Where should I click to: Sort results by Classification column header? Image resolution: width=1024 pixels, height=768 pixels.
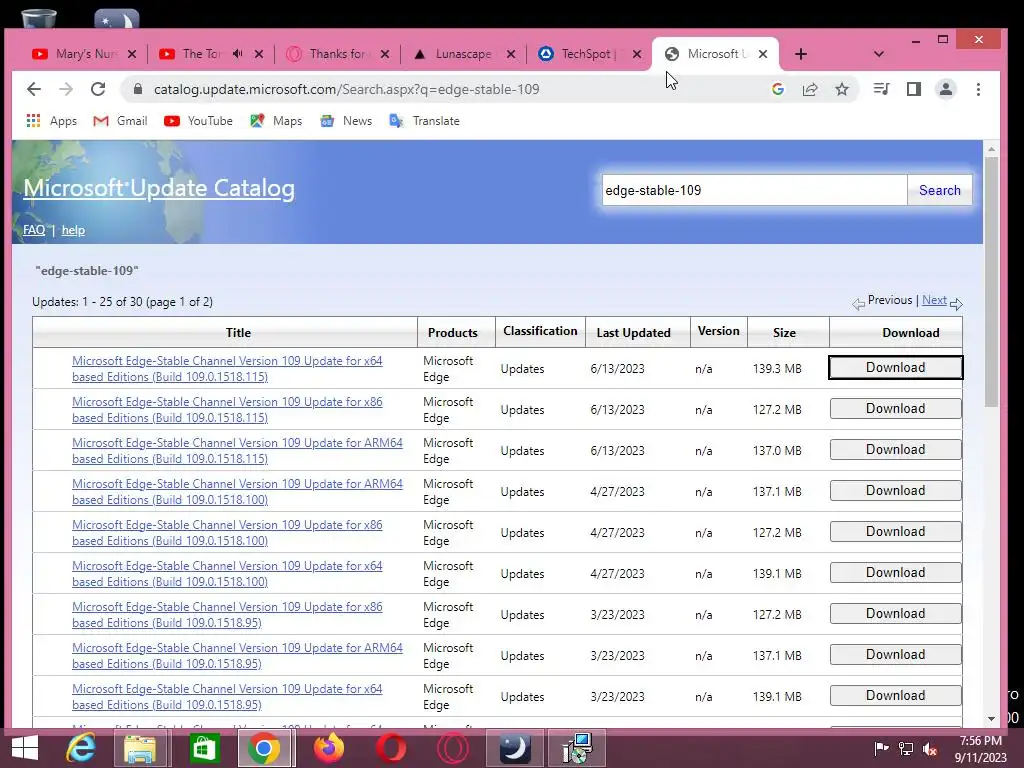540,331
